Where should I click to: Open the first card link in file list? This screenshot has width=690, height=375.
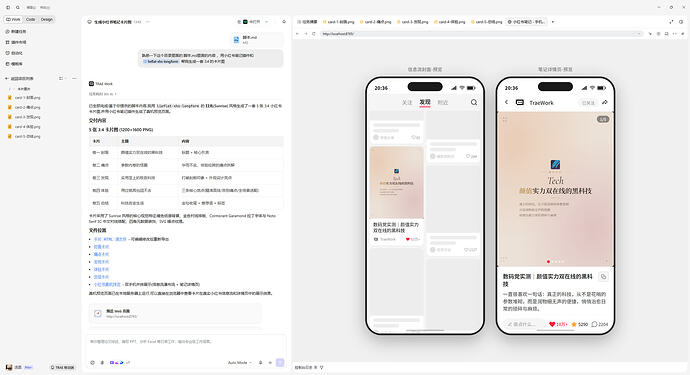(101, 247)
